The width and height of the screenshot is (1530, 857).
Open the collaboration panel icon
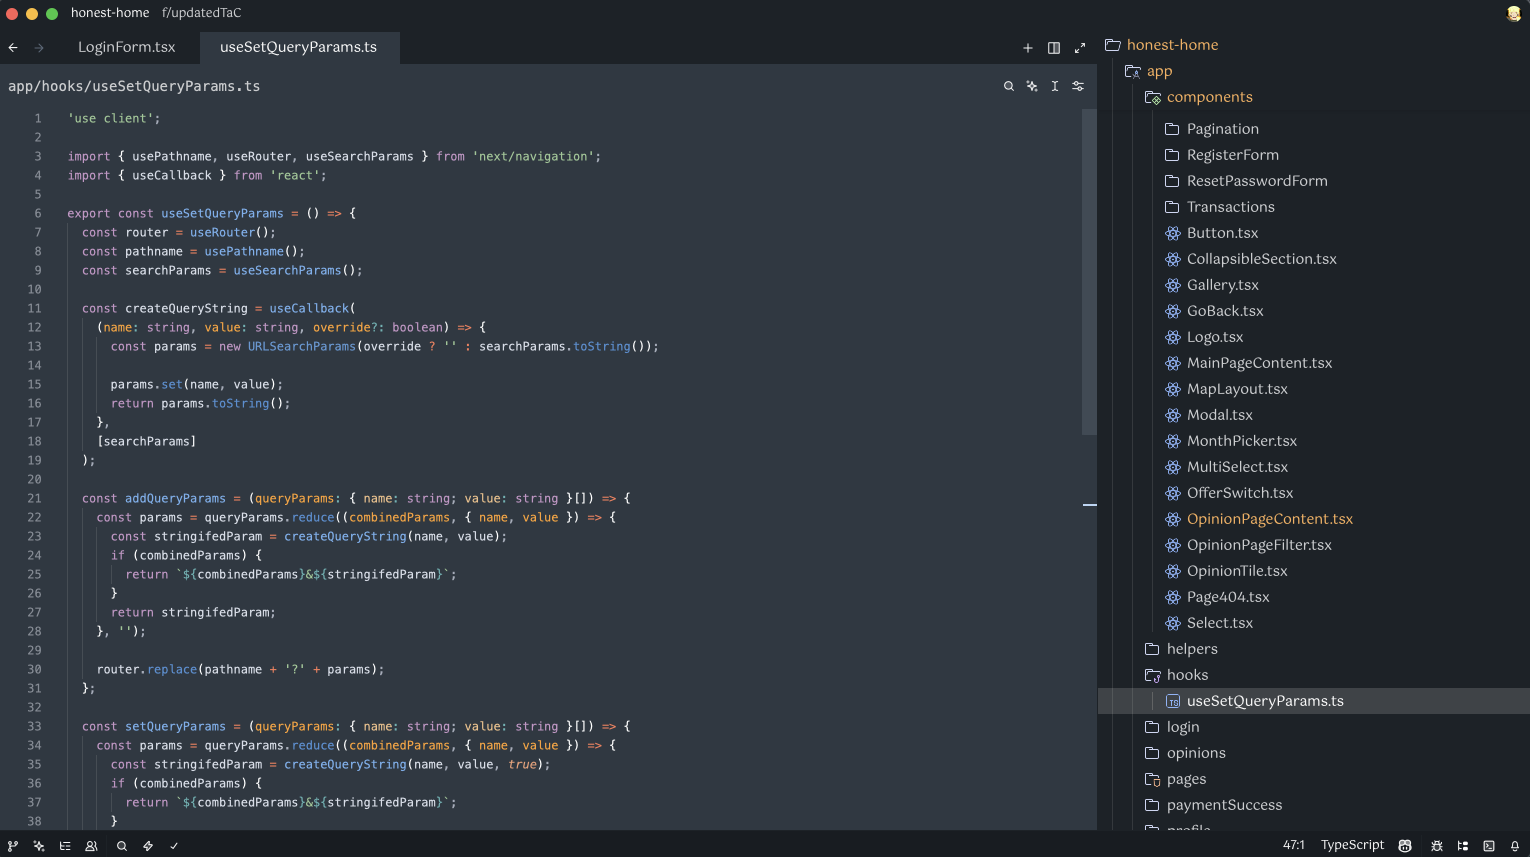pyautogui.click(x=91, y=846)
